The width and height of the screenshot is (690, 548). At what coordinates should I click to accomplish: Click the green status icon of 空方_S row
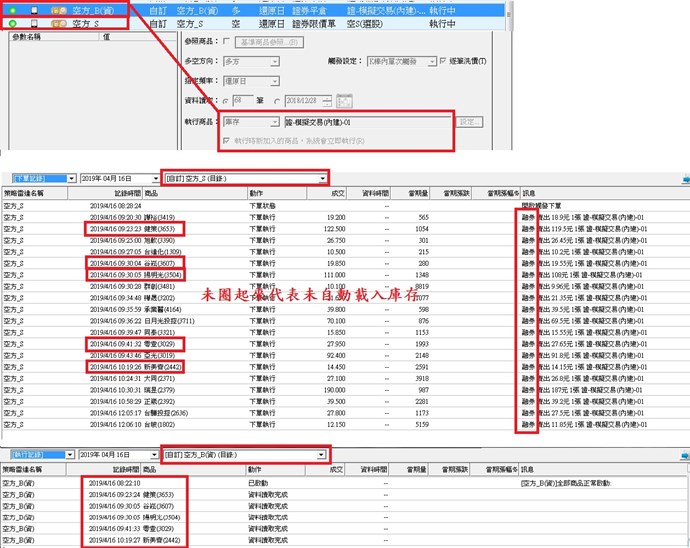click(11, 20)
